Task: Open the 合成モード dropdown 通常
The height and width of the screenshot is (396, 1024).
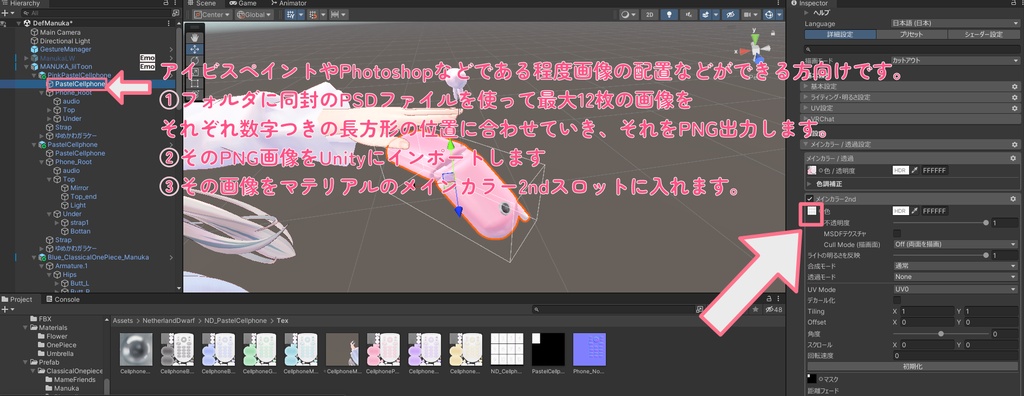Action: pos(955,266)
